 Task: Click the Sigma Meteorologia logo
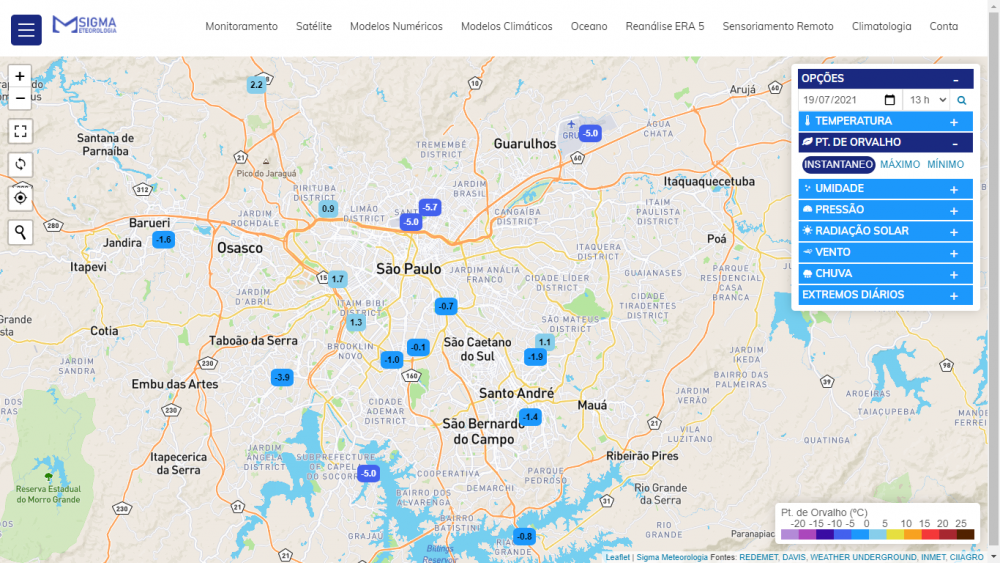85,24
